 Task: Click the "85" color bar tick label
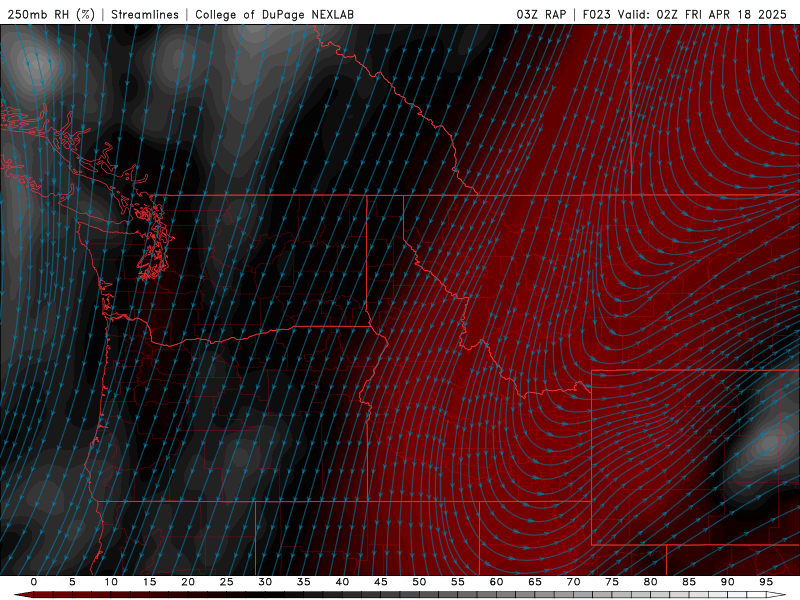click(x=689, y=582)
